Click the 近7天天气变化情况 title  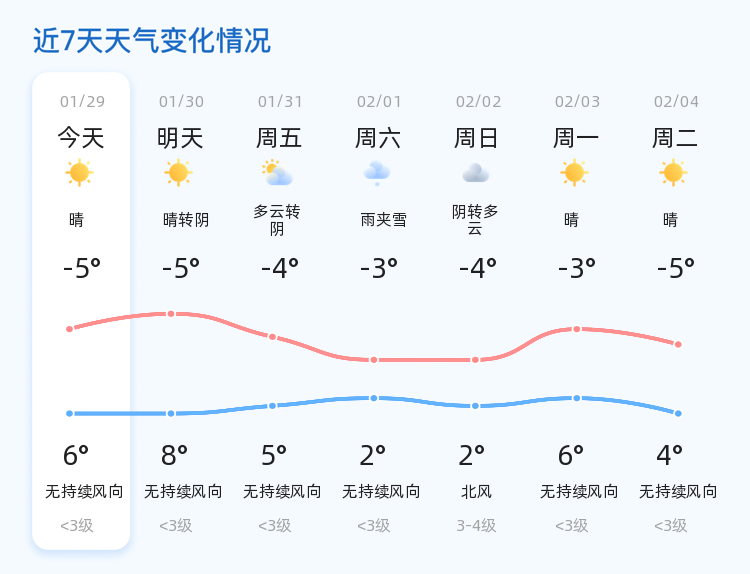pos(152,41)
